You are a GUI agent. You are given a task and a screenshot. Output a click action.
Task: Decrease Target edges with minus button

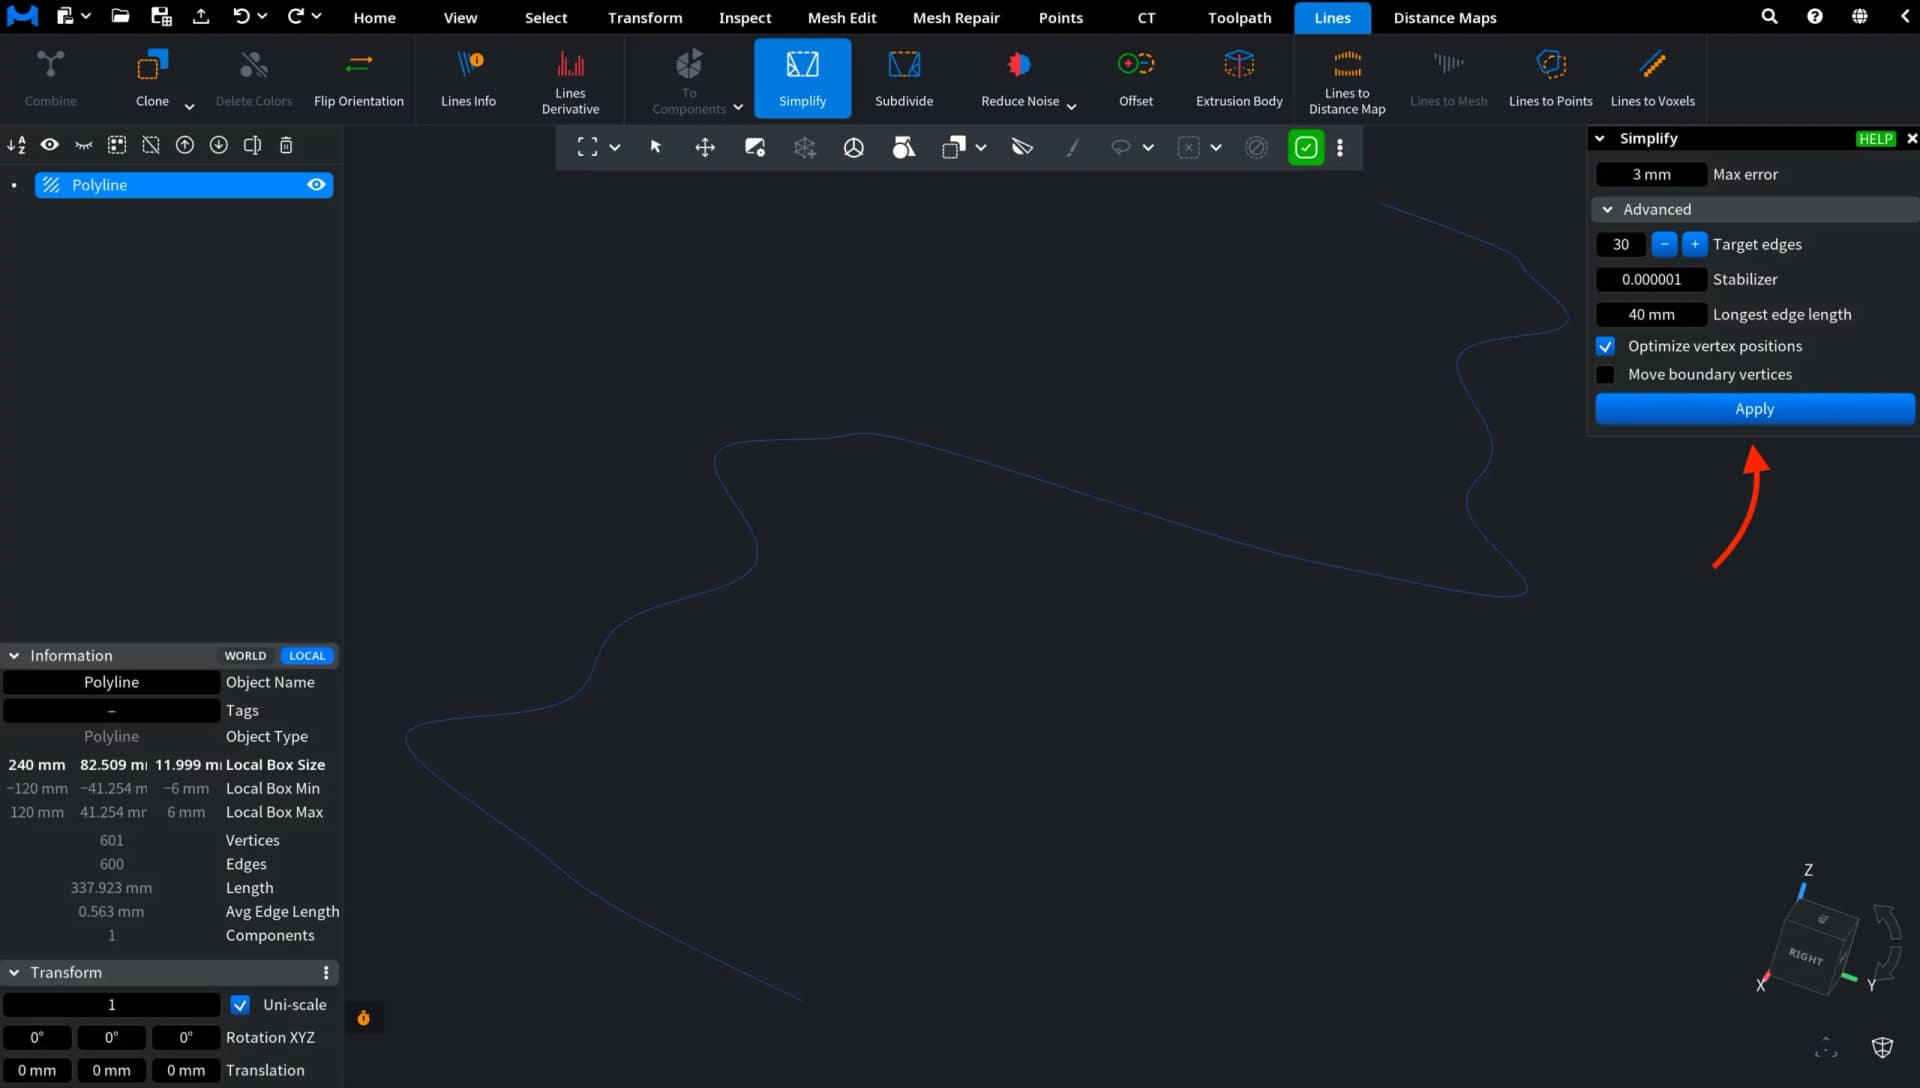(x=1664, y=244)
